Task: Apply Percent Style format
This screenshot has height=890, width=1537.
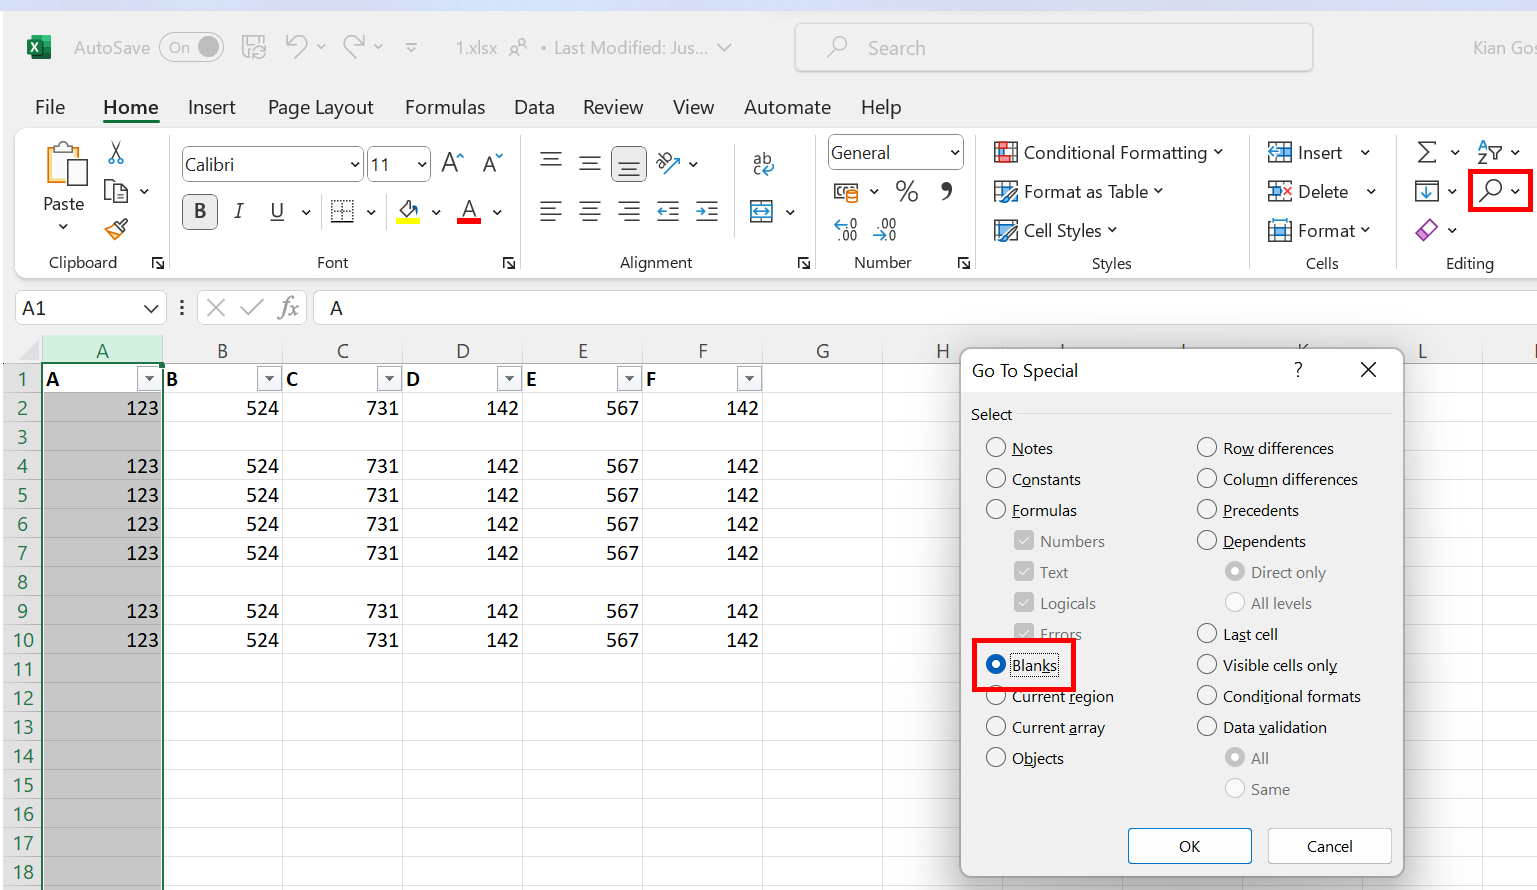Action: tap(907, 191)
